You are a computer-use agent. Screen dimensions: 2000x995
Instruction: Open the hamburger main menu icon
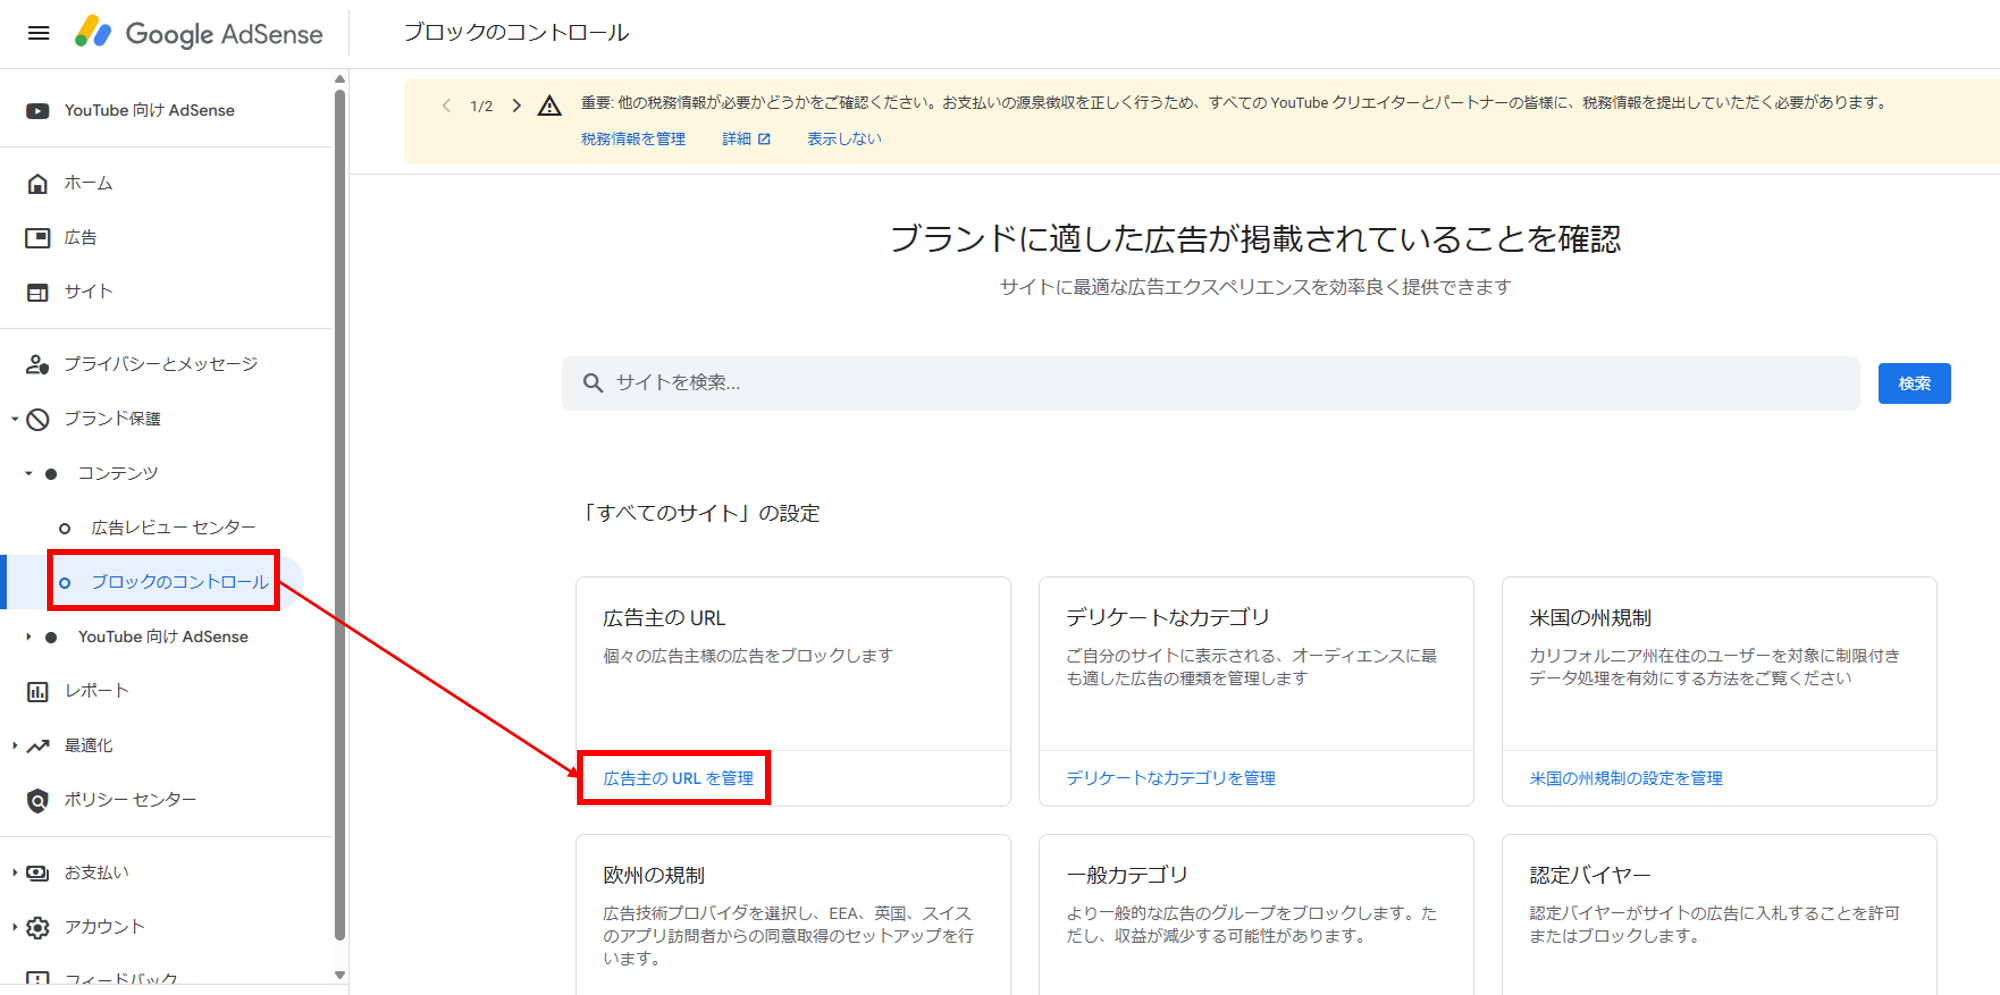pyautogui.click(x=38, y=33)
